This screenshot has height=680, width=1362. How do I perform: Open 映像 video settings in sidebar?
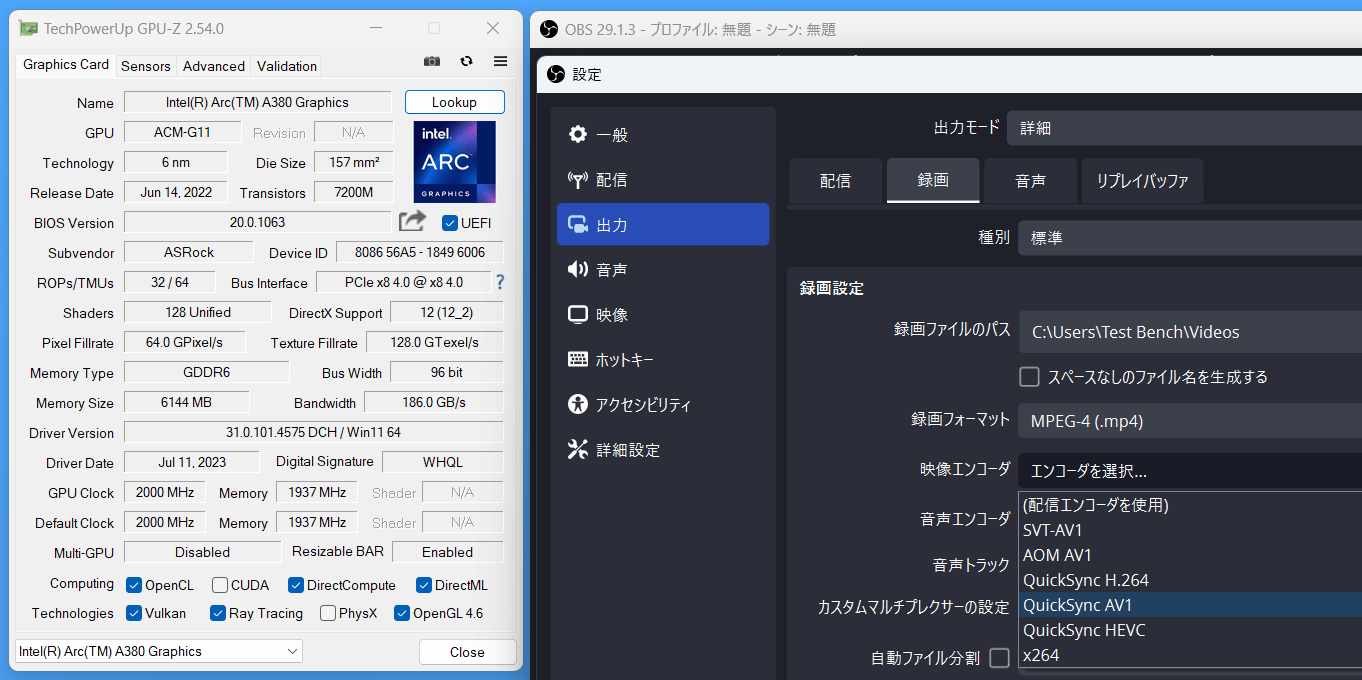[x=663, y=315]
